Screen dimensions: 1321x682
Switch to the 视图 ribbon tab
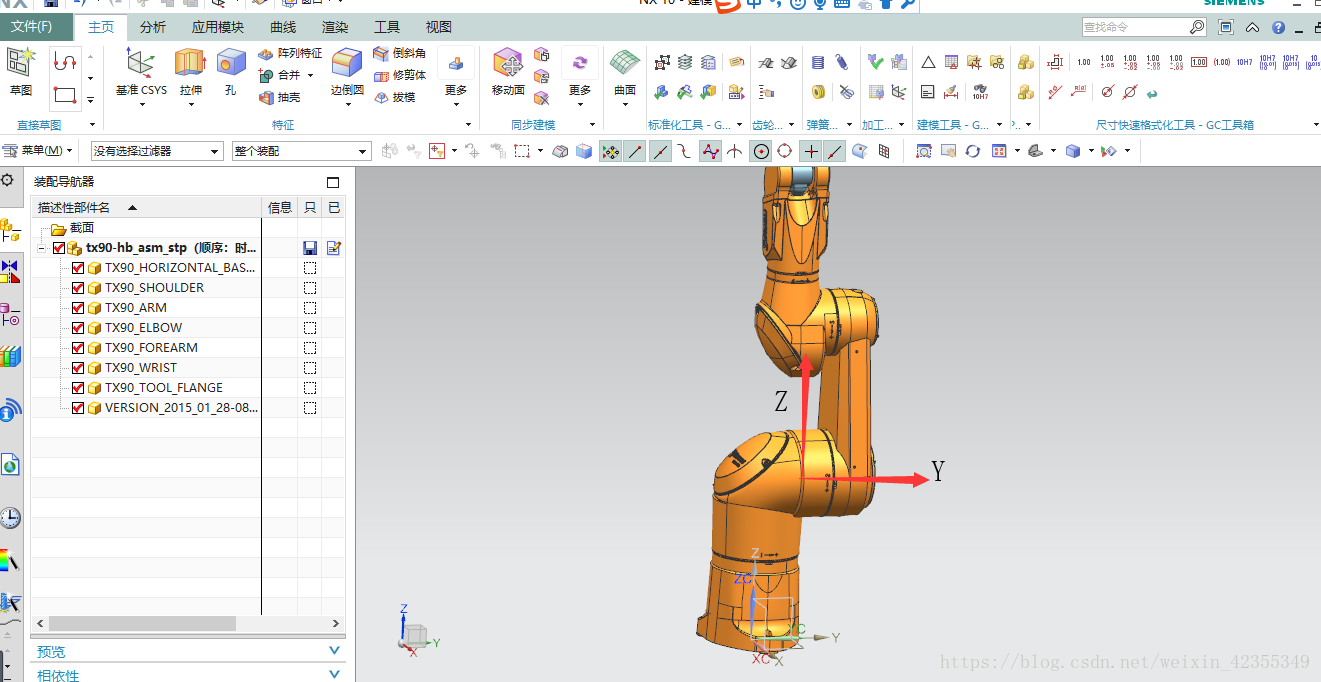point(439,27)
